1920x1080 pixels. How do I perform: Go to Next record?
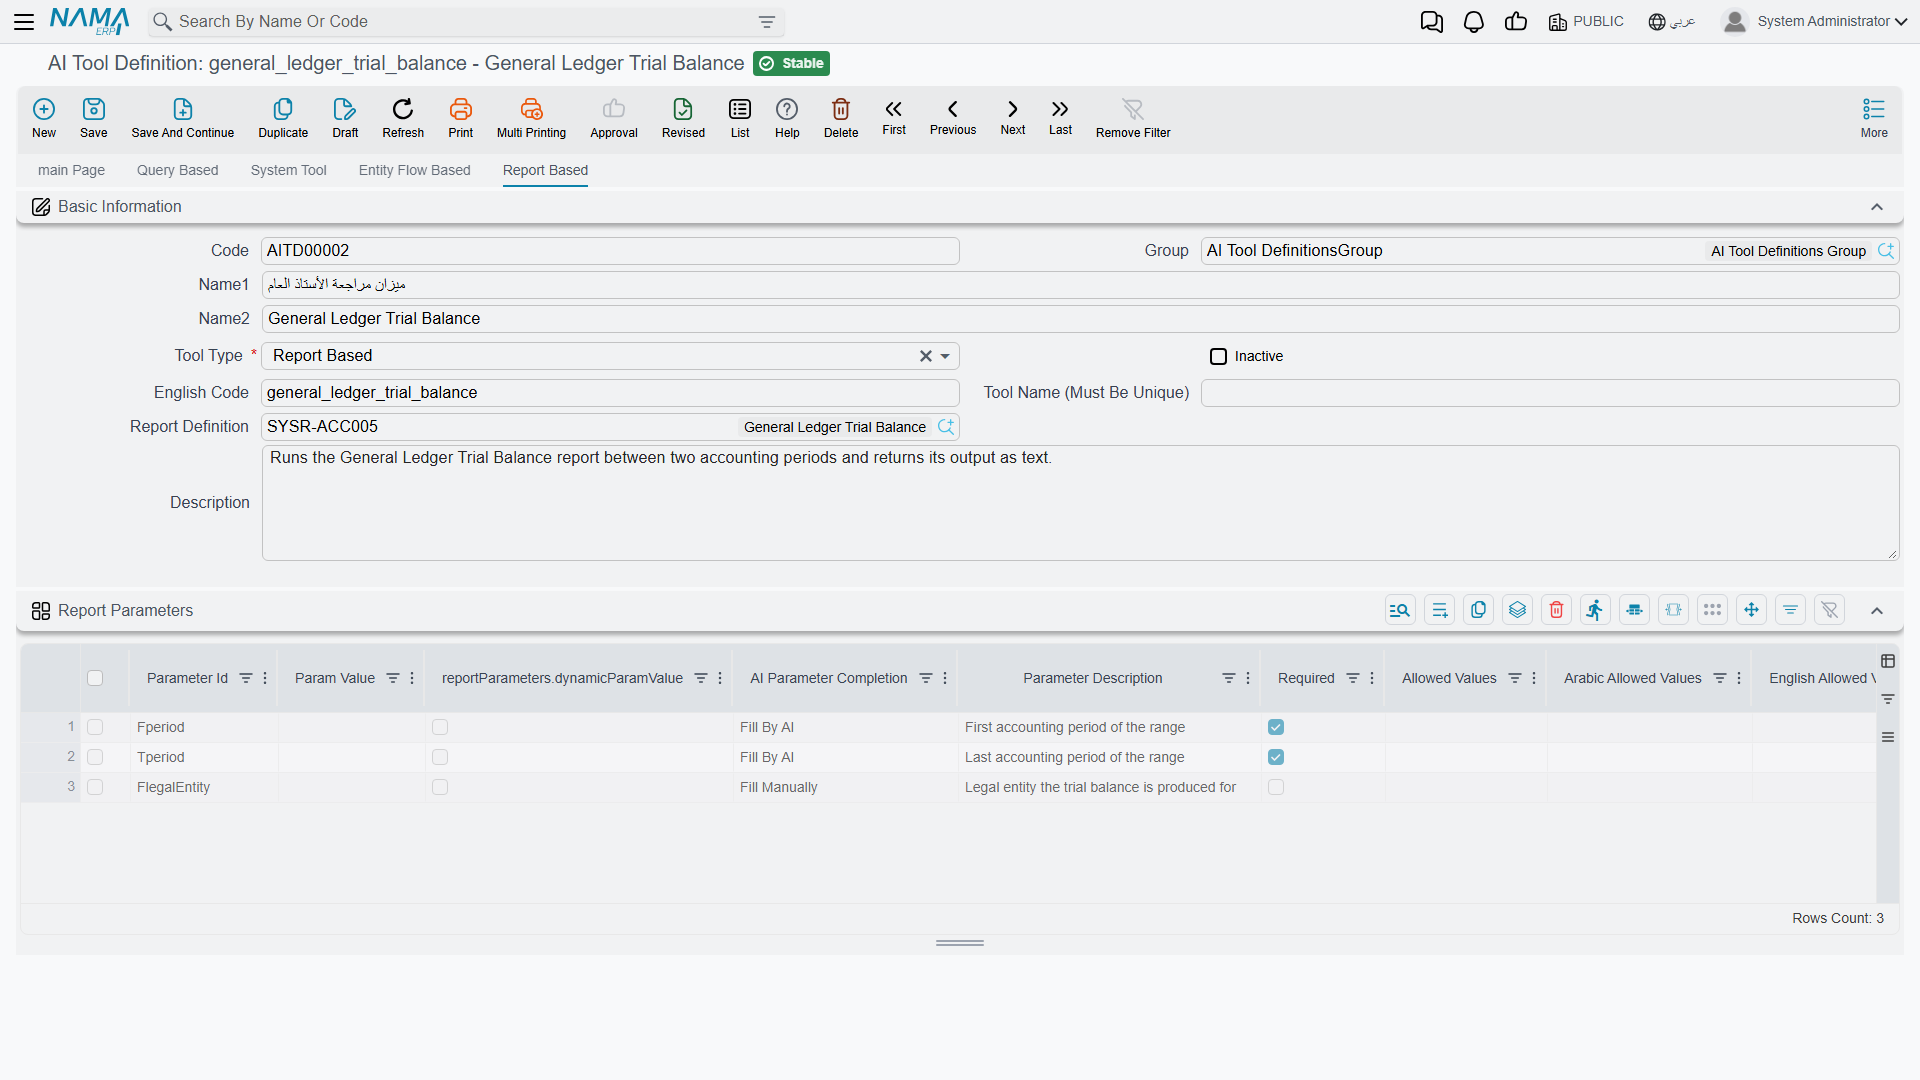[1013, 117]
